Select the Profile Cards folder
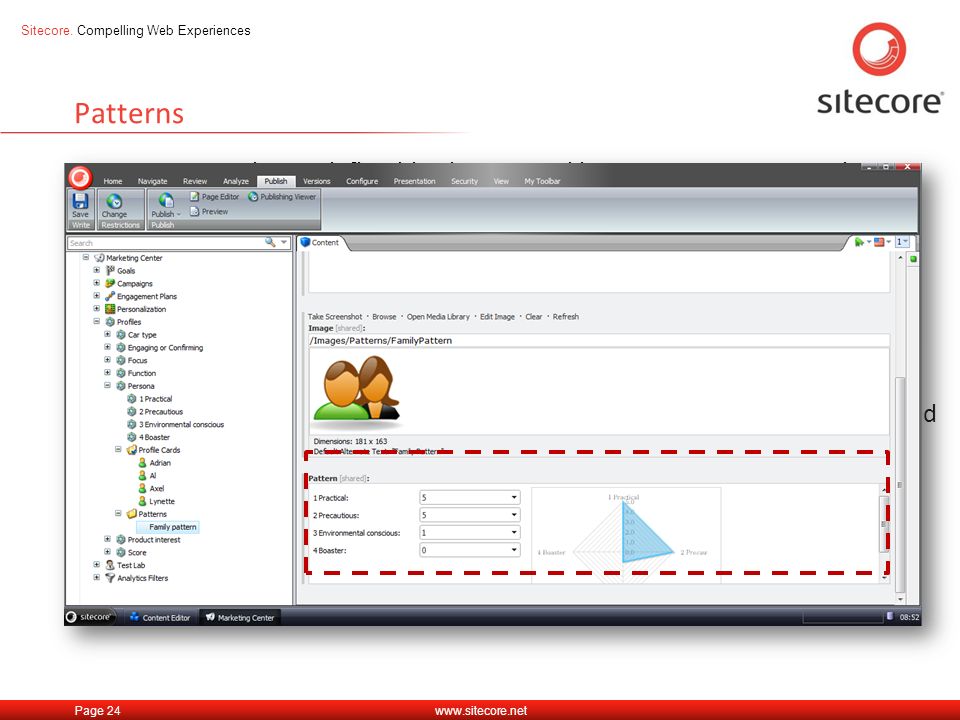Image resolution: width=960 pixels, height=720 pixels. point(154,450)
